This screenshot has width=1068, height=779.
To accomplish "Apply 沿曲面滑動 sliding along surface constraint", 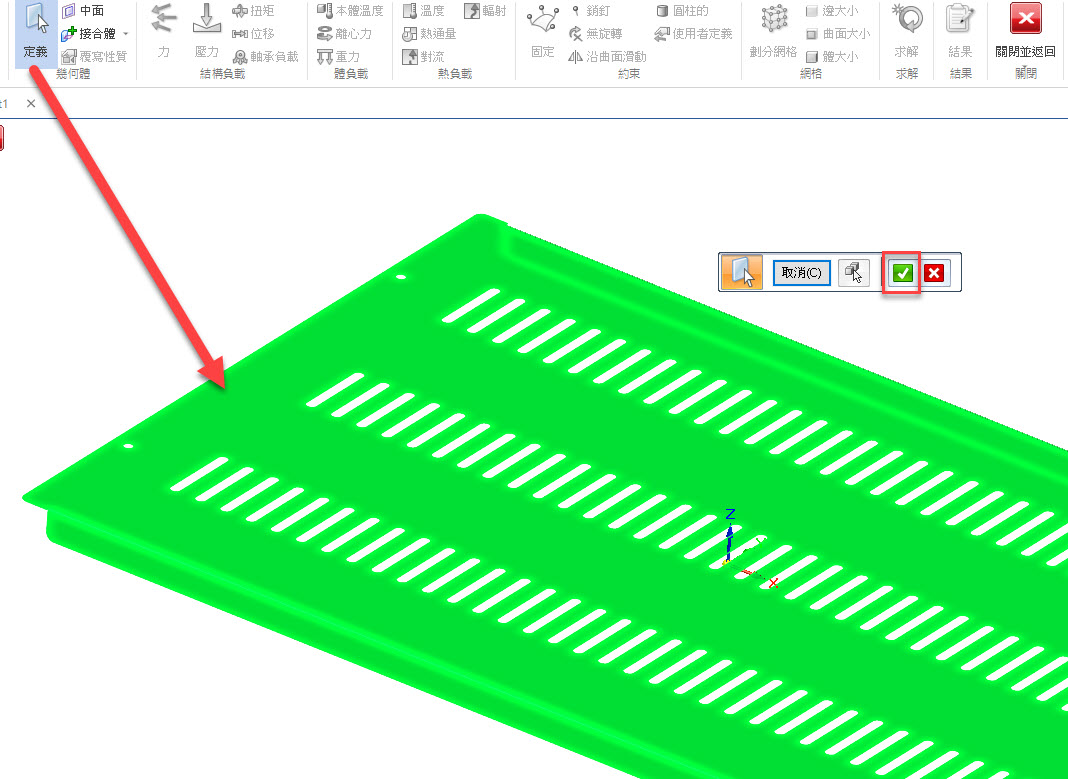I will tap(608, 57).
